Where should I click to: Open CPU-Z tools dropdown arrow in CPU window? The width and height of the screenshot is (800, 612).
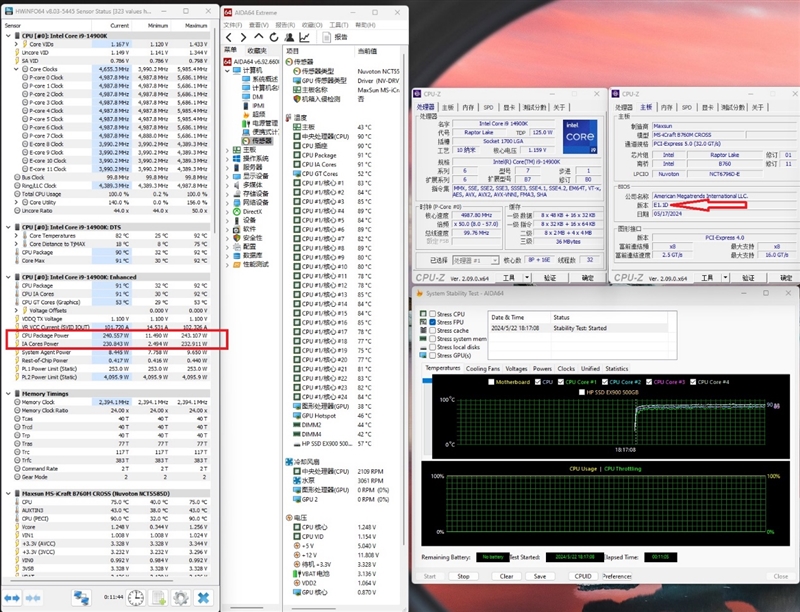coord(528,277)
